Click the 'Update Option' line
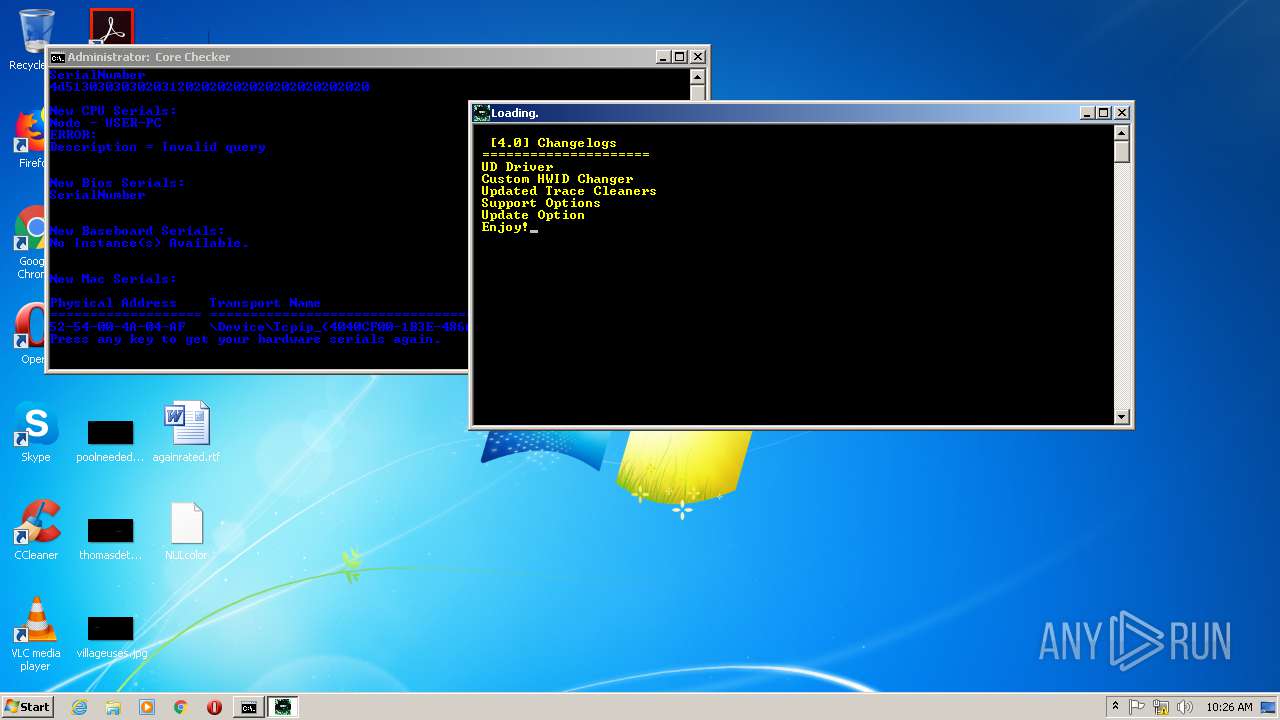Image resolution: width=1280 pixels, height=720 pixels. [533, 215]
